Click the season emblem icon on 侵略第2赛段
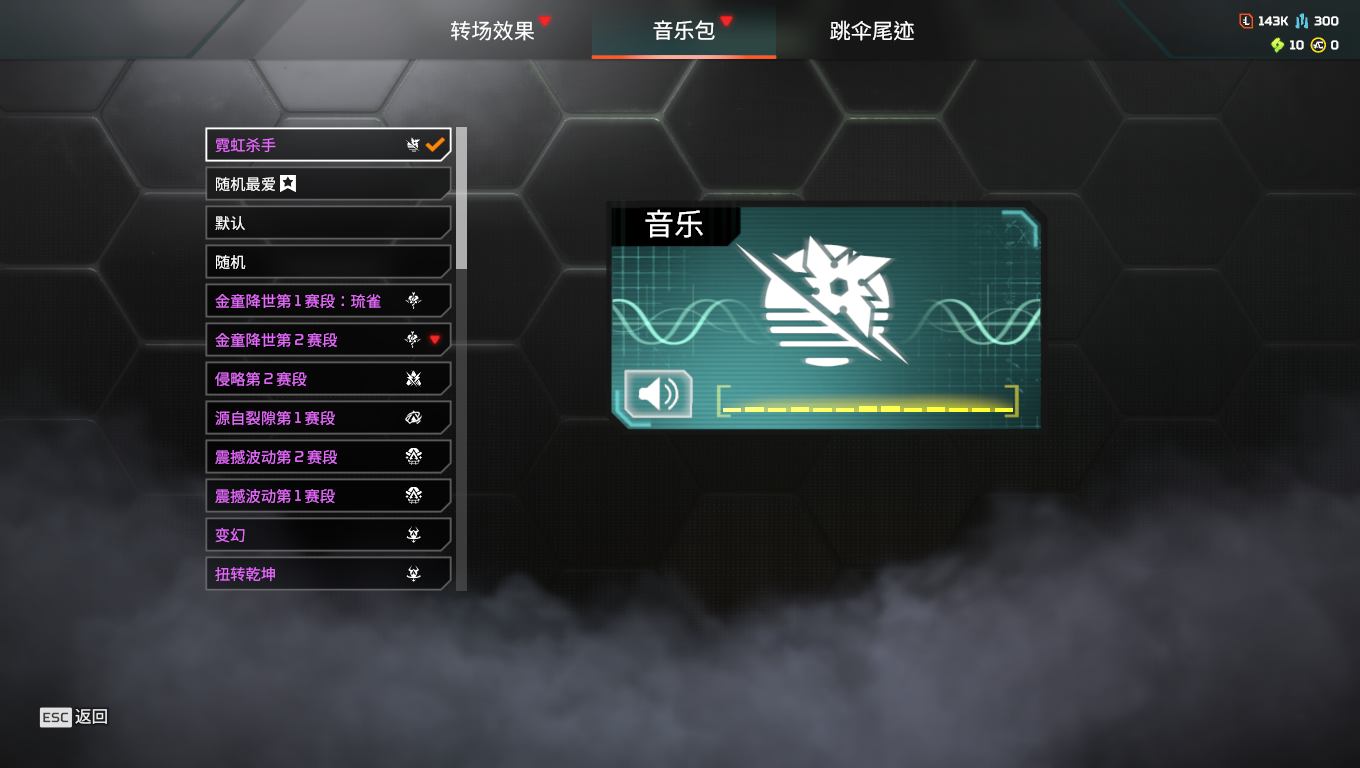 (413, 379)
